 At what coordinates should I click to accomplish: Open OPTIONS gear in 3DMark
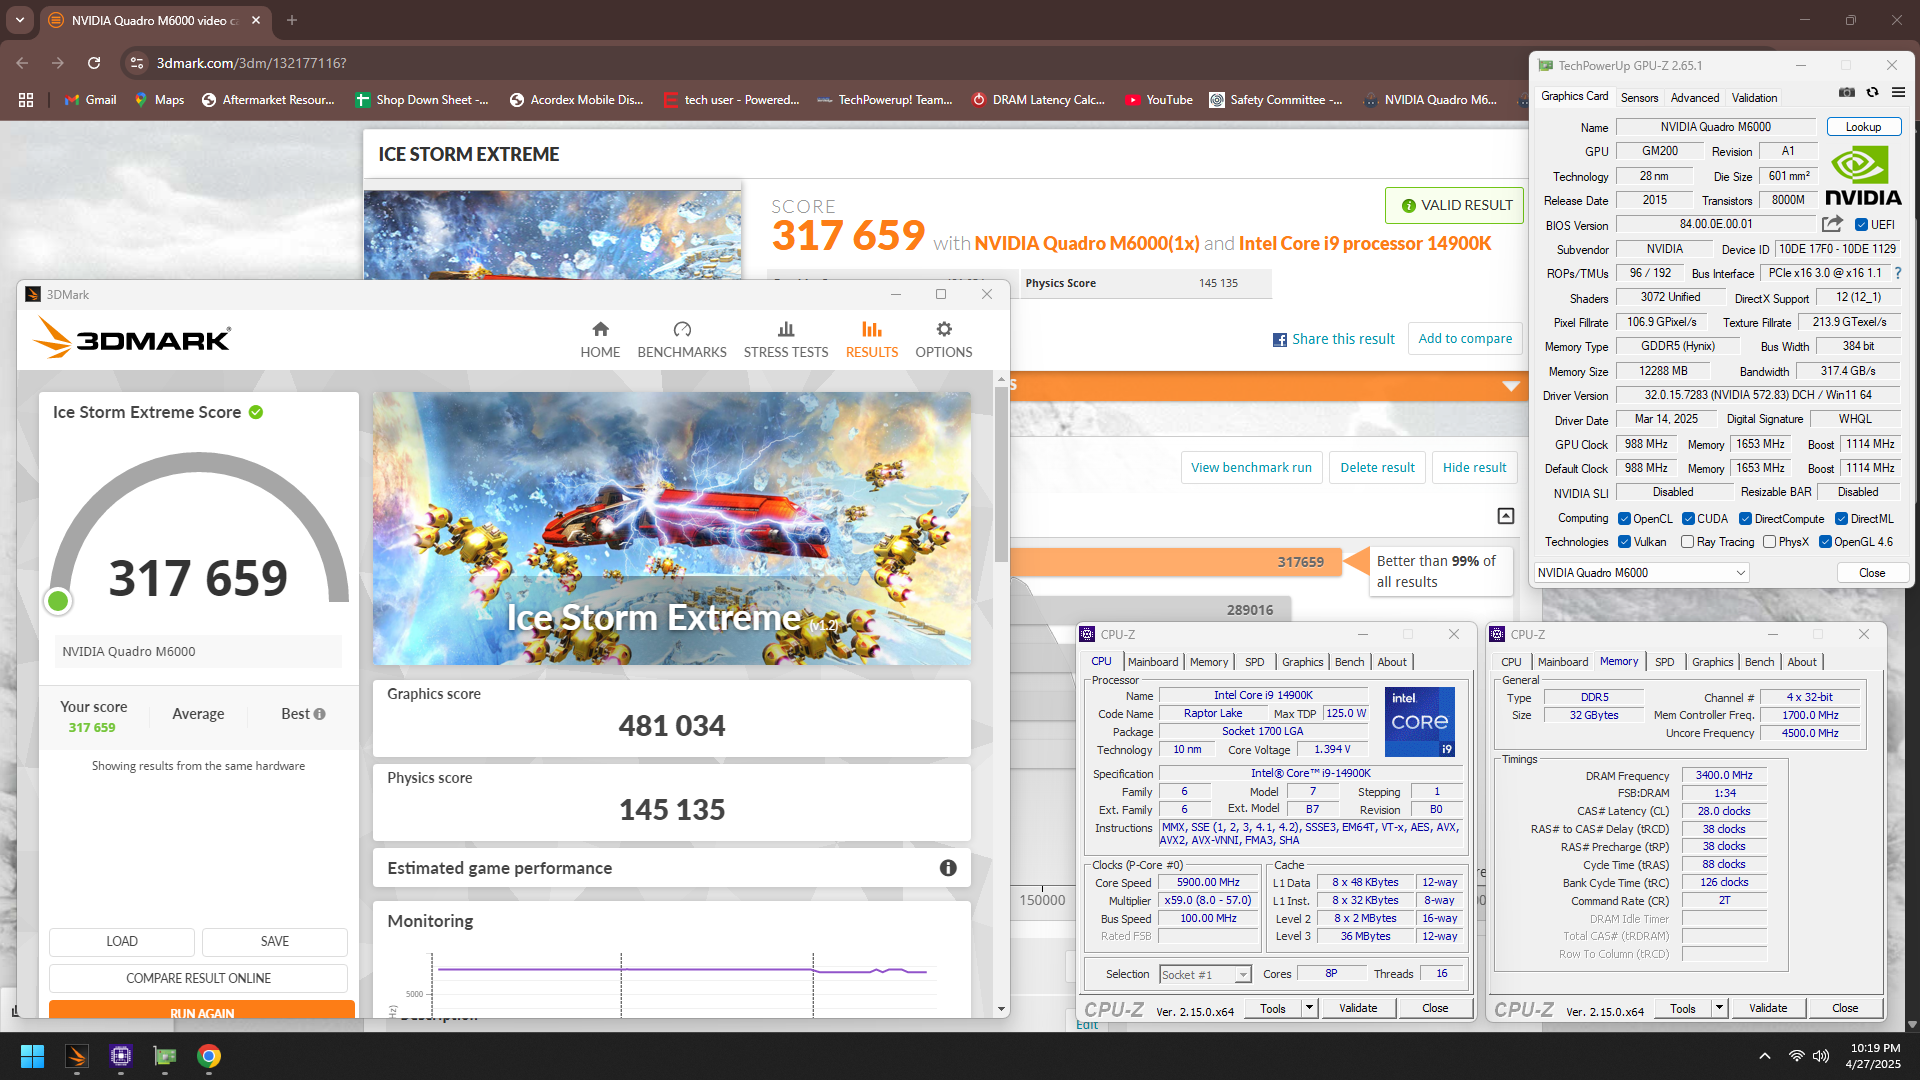click(x=944, y=340)
